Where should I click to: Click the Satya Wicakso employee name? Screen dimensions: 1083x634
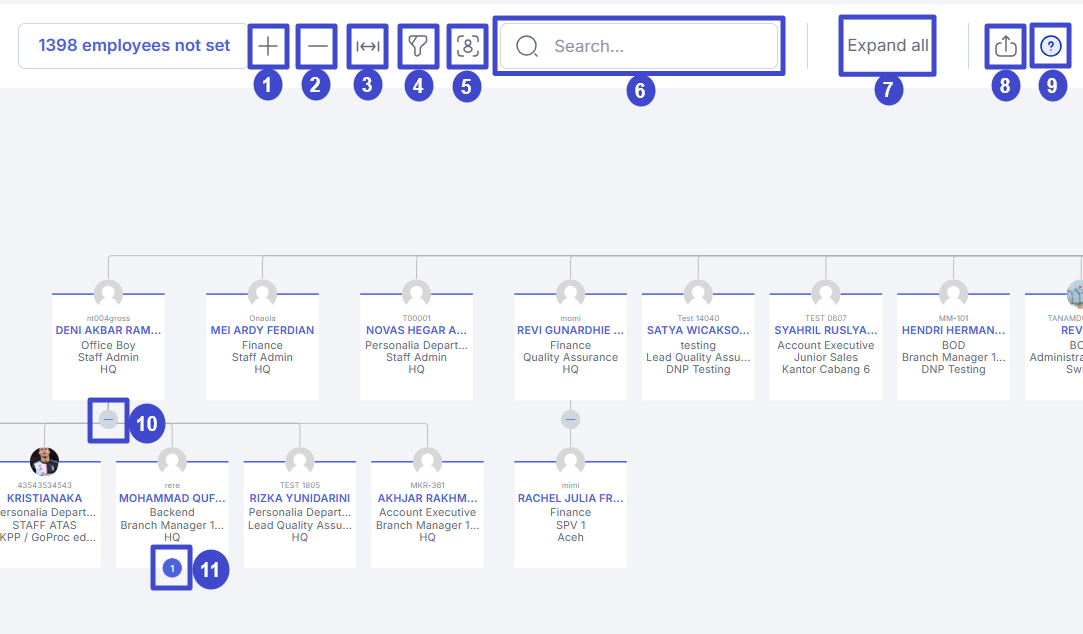[x=697, y=330]
